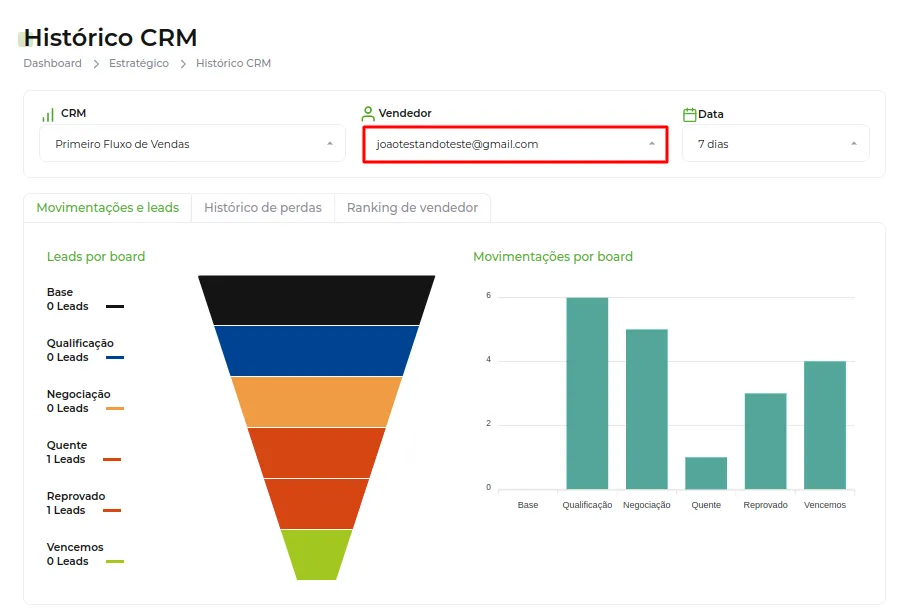Image resolution: width=913 pixels, height=613 pixels.
Task: Select the blue Qualificação funnel segment
Action: 316,351
